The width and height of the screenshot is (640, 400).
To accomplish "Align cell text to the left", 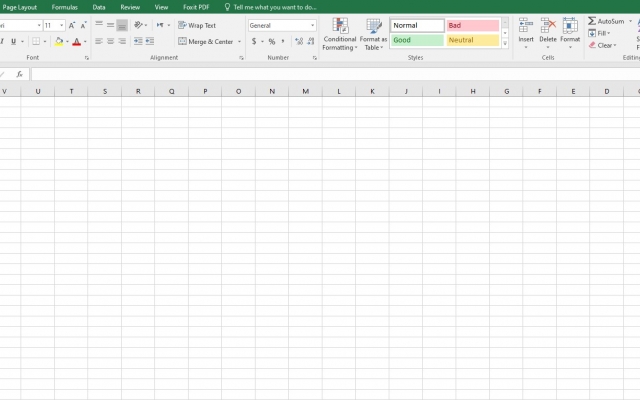I will pyautogui.click(x=99, y=41).
